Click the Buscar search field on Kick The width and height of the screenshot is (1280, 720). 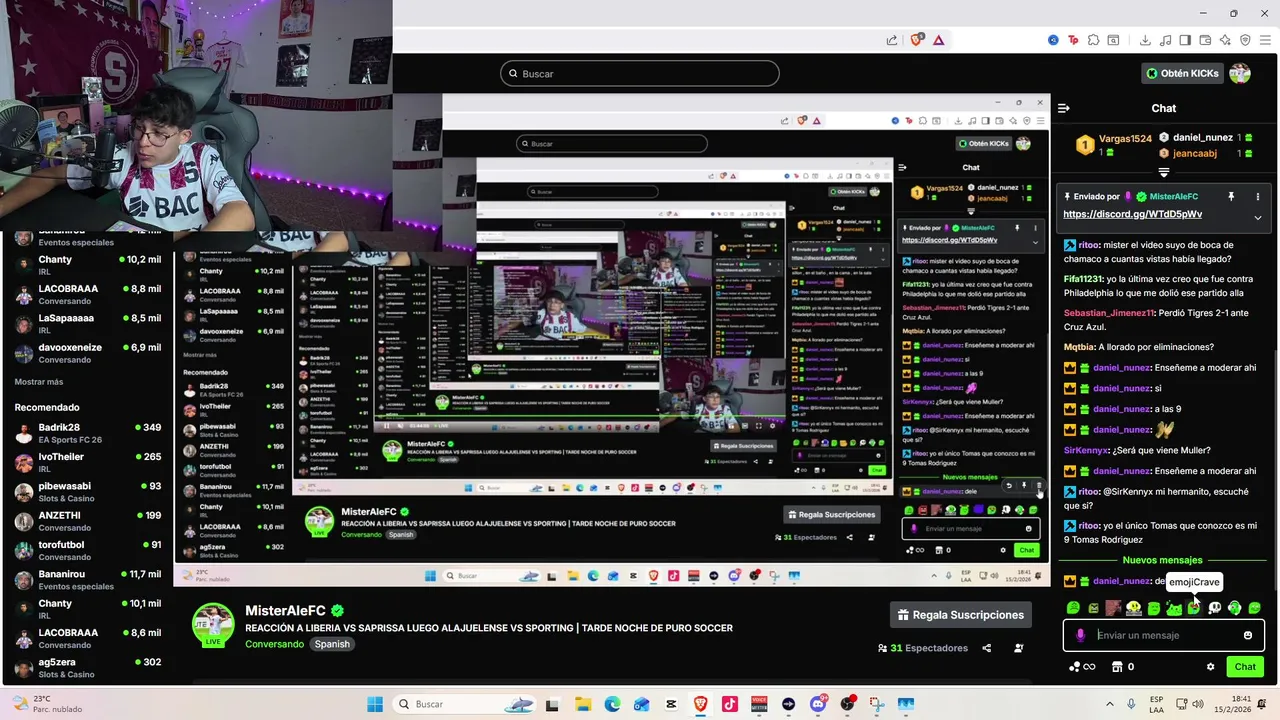pos(640,73)
